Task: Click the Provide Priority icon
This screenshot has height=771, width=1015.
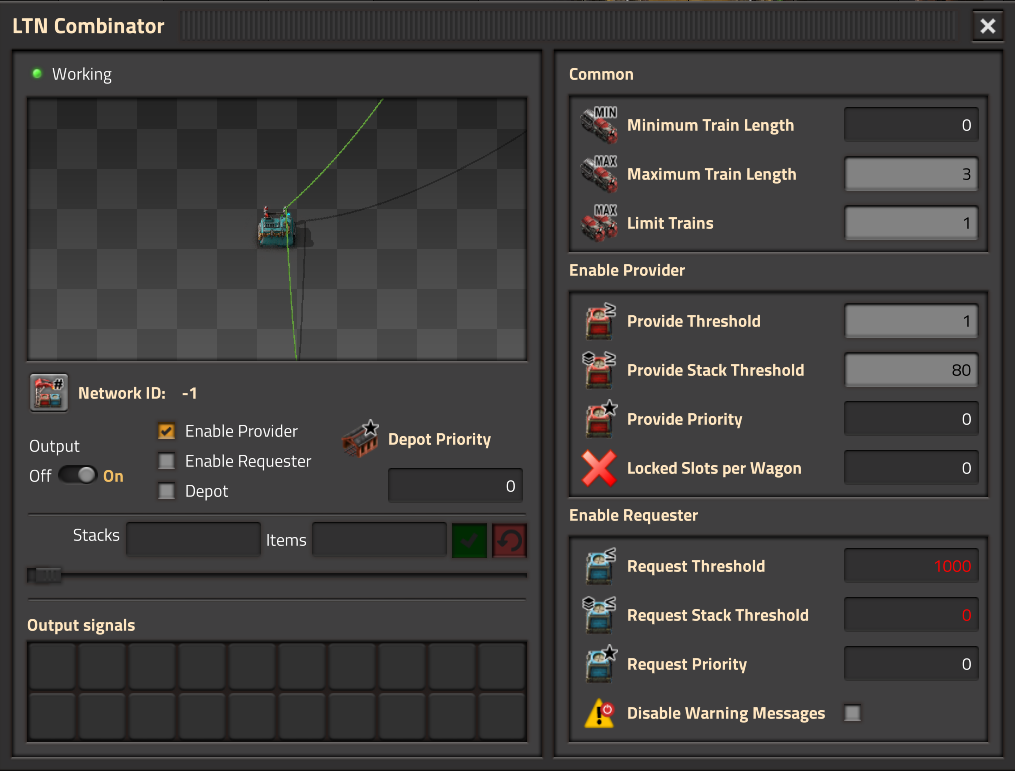Action: (599, 419)
